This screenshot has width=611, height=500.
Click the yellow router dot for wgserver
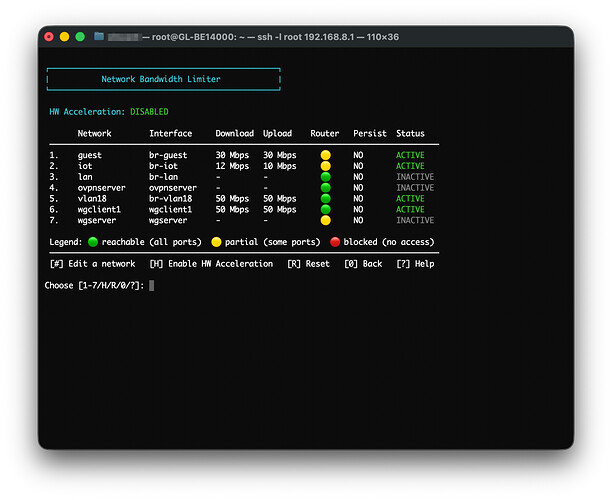click(x=325, y=221)
